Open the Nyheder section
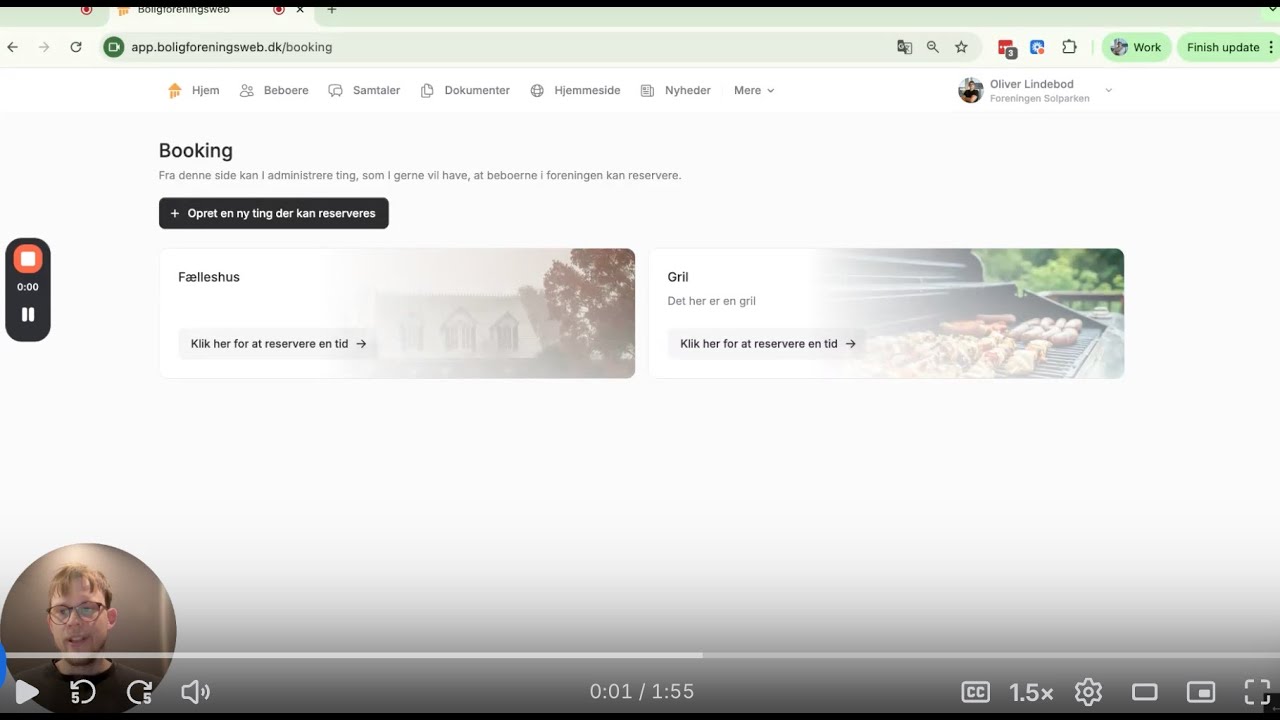 point(676,90)
